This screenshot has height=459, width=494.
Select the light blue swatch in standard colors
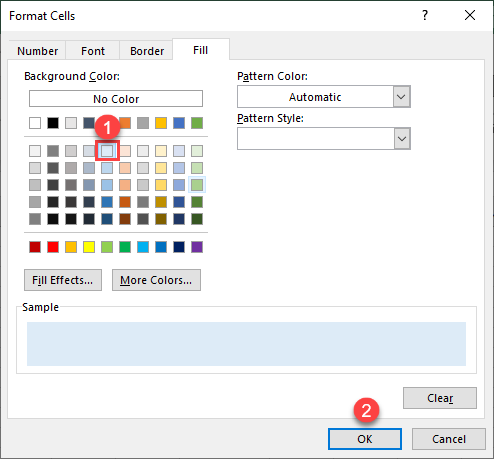pyautogui.click(x=143, y=247)
